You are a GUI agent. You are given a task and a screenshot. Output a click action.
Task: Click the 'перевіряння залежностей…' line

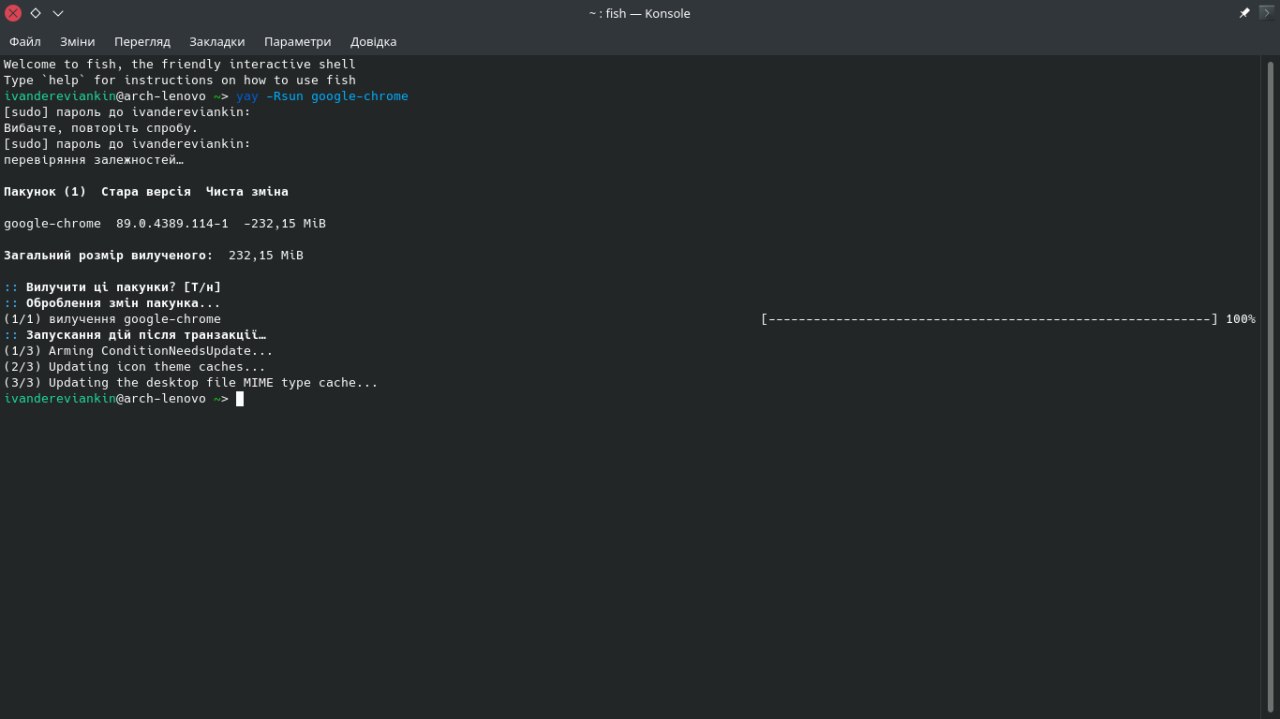(94, 160)
